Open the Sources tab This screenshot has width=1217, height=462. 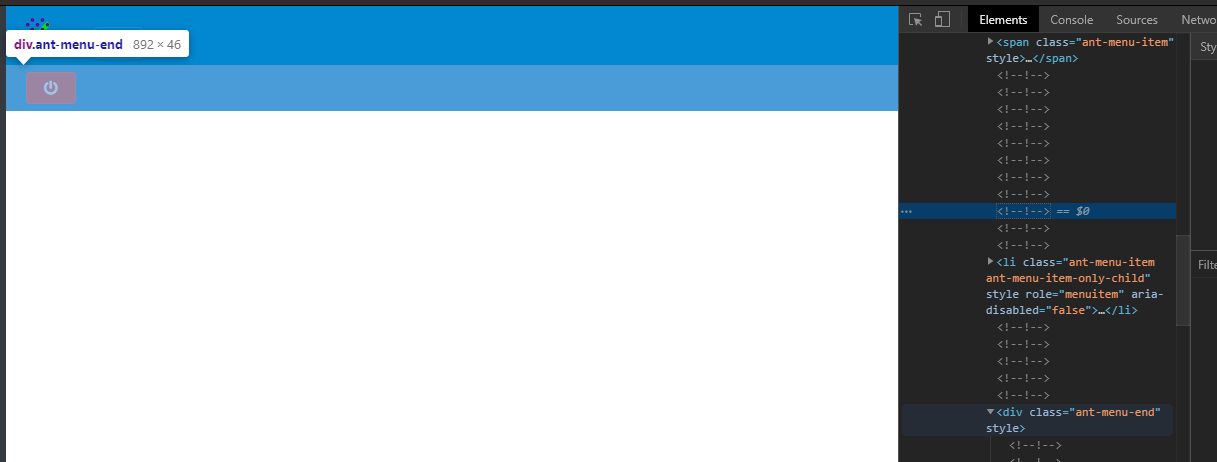point(1137,20)
